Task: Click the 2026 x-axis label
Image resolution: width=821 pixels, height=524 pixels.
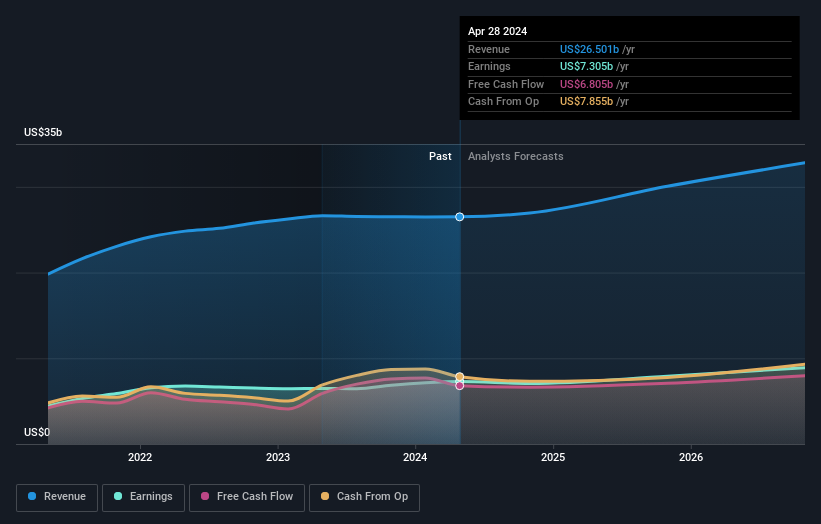Action: pos(691,458)
